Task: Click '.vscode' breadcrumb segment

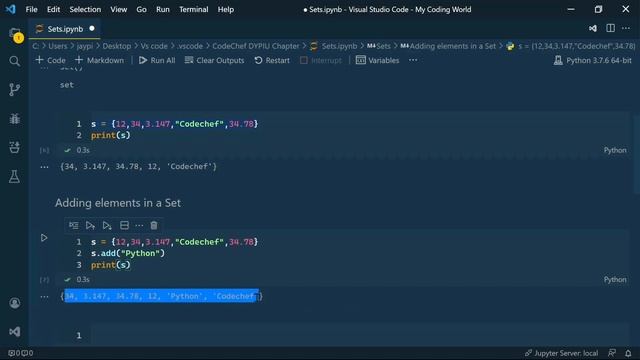Action: point(190,46)
